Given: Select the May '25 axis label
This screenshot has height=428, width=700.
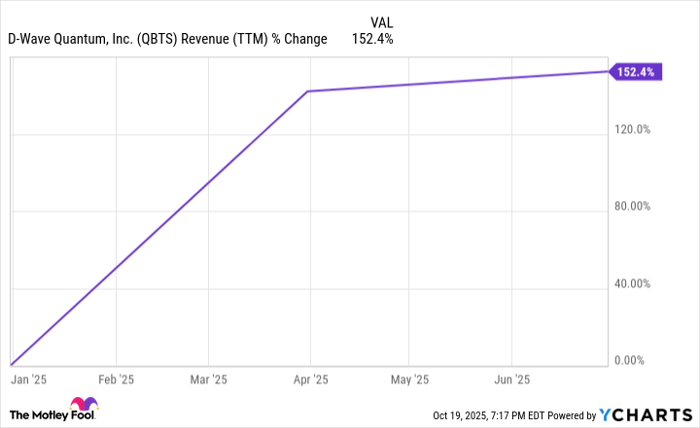Looking at the screenshot, I should click(408, 379).
